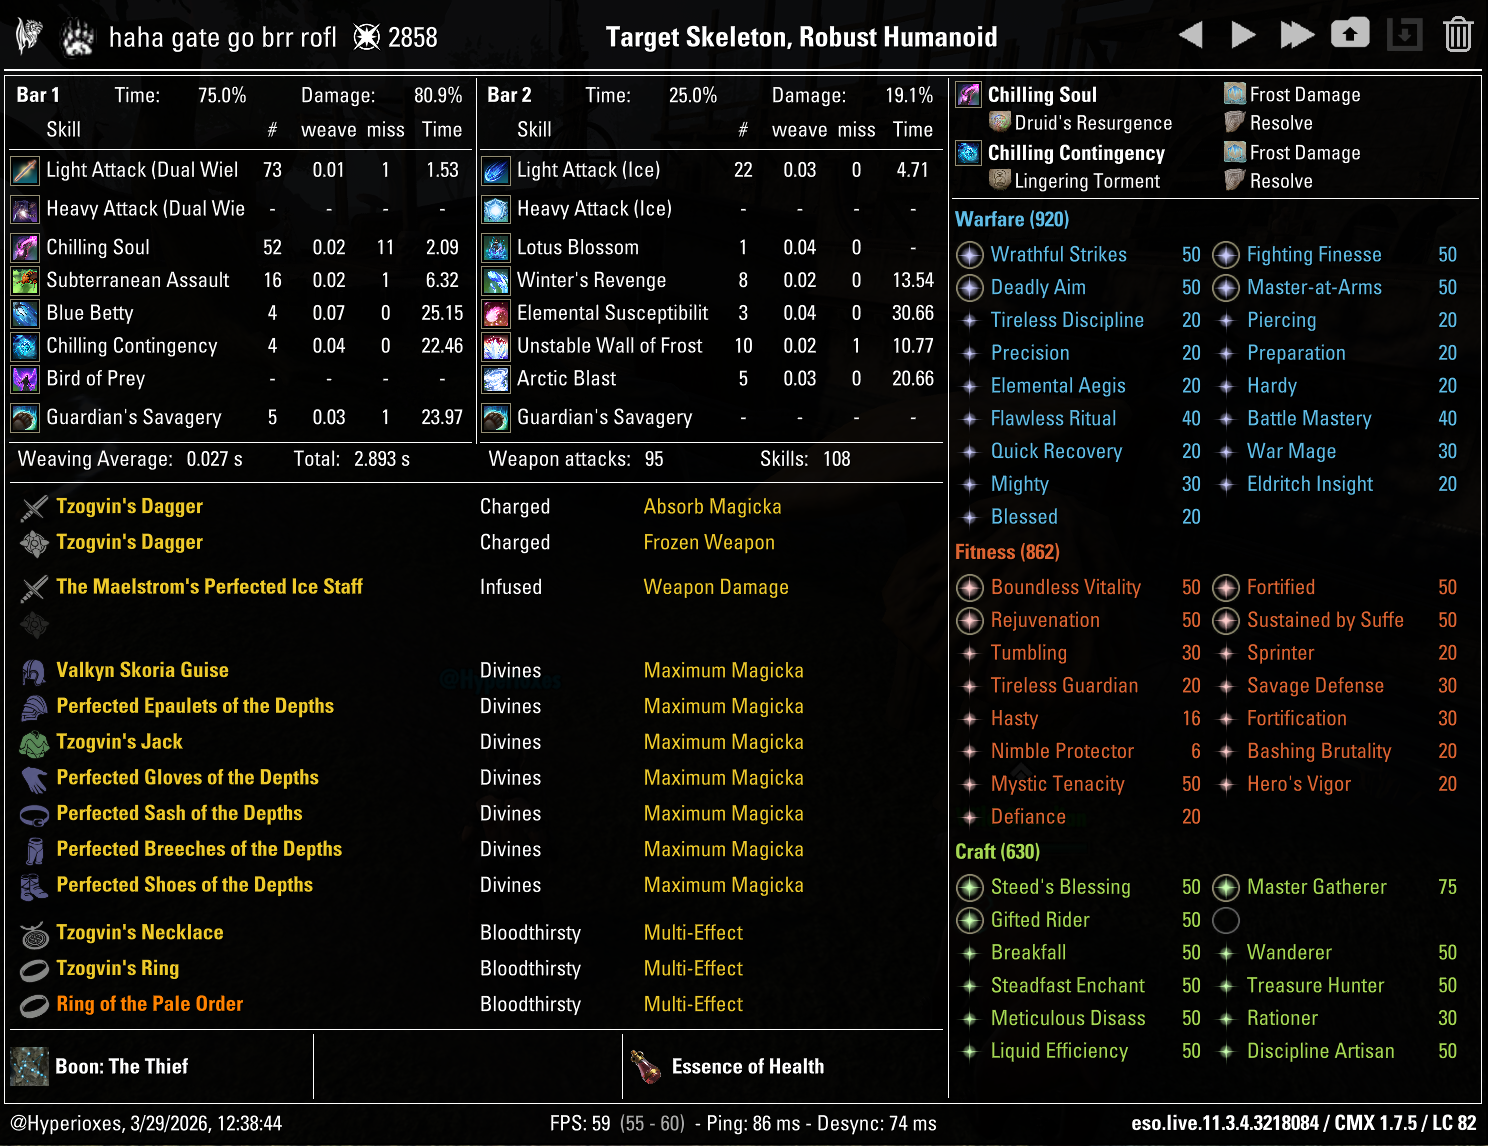Delete the current fight report via trash icon
This screenshot has width=1488, height=1146.
click(x=1458, y=33)
